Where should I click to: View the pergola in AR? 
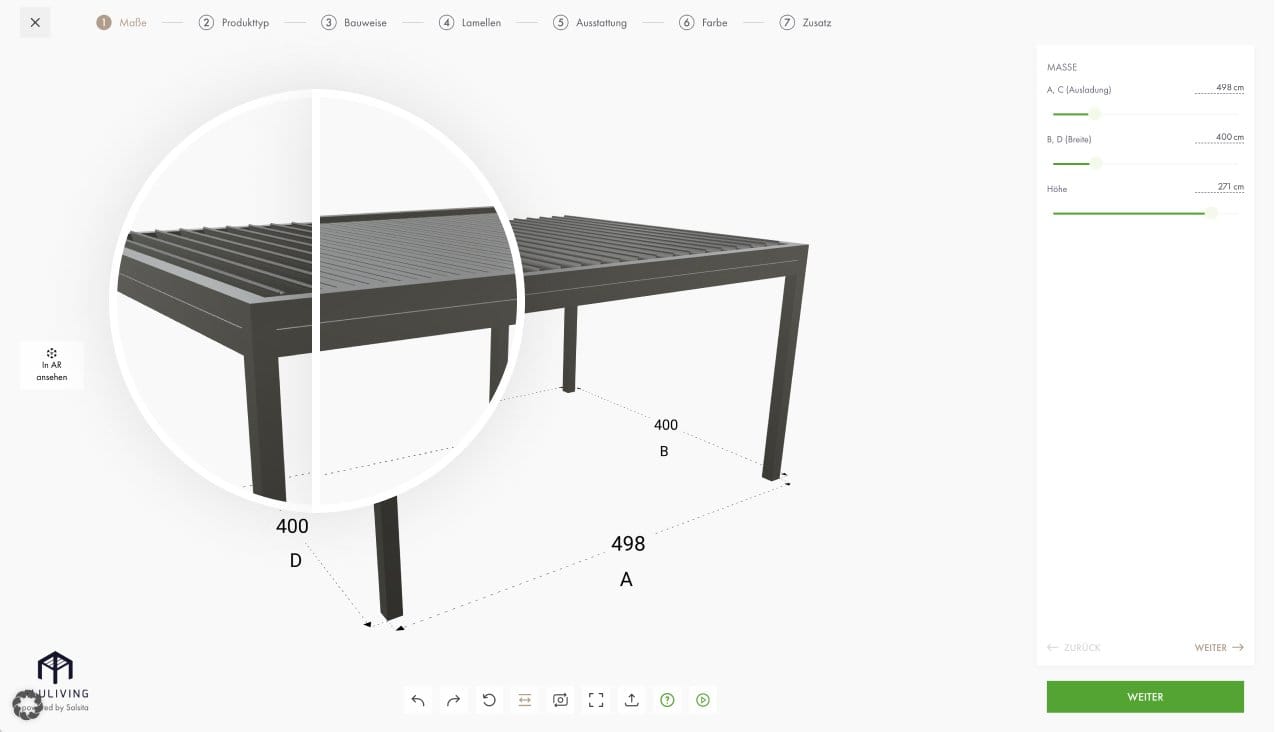51,364
